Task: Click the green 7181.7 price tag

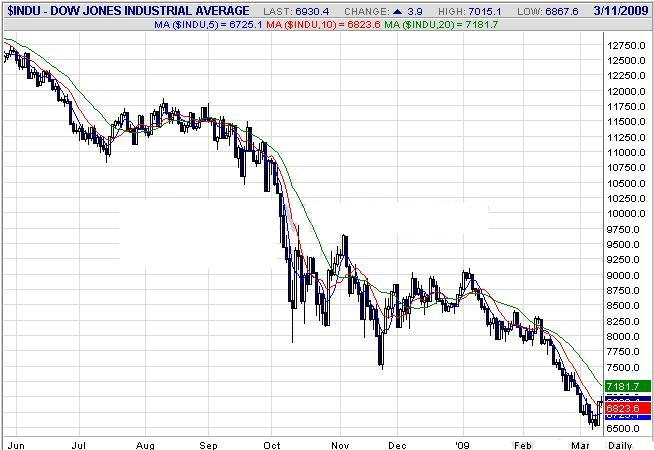Action: (x=627, y=386)
